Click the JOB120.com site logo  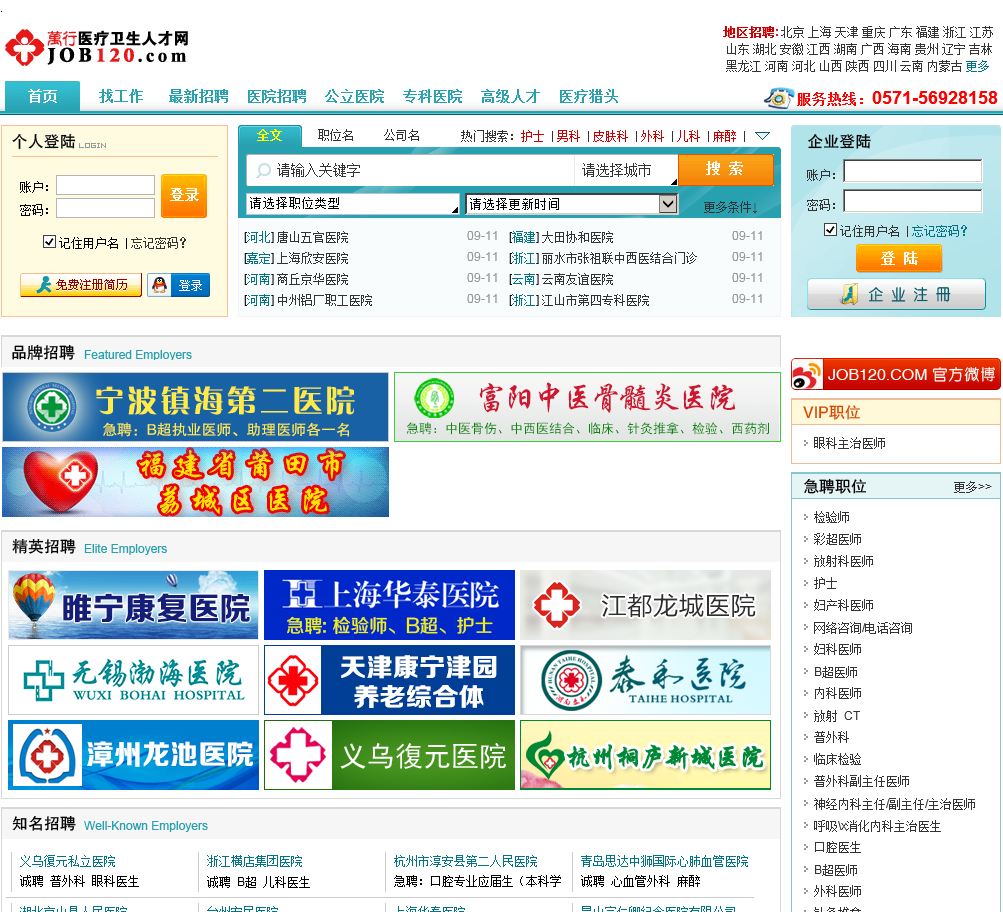pyautogui.click(x=97, y=48)
